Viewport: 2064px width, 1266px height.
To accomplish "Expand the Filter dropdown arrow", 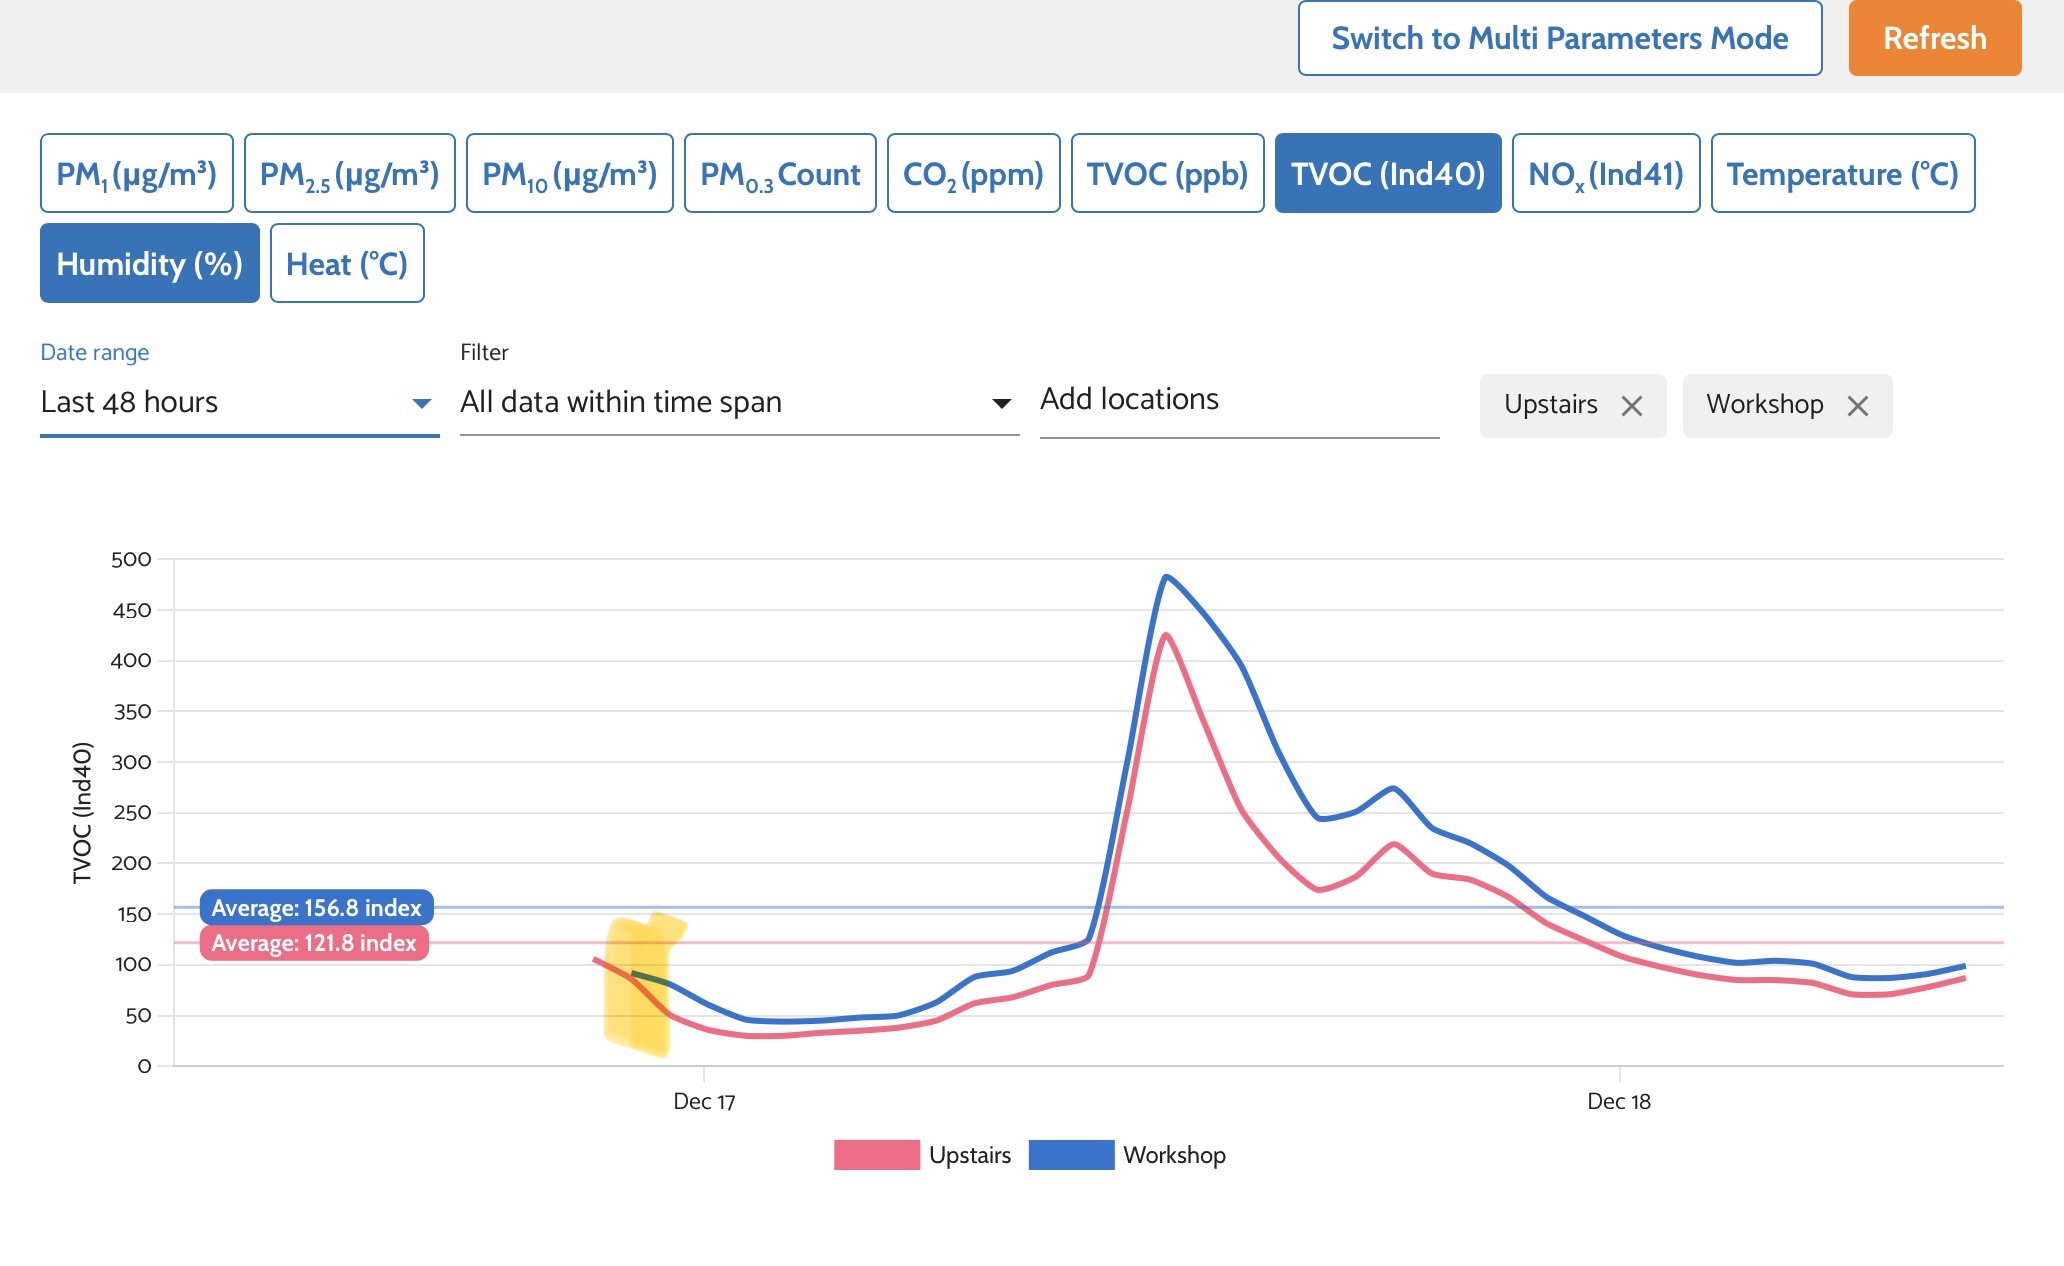I will pos(1001,403).
